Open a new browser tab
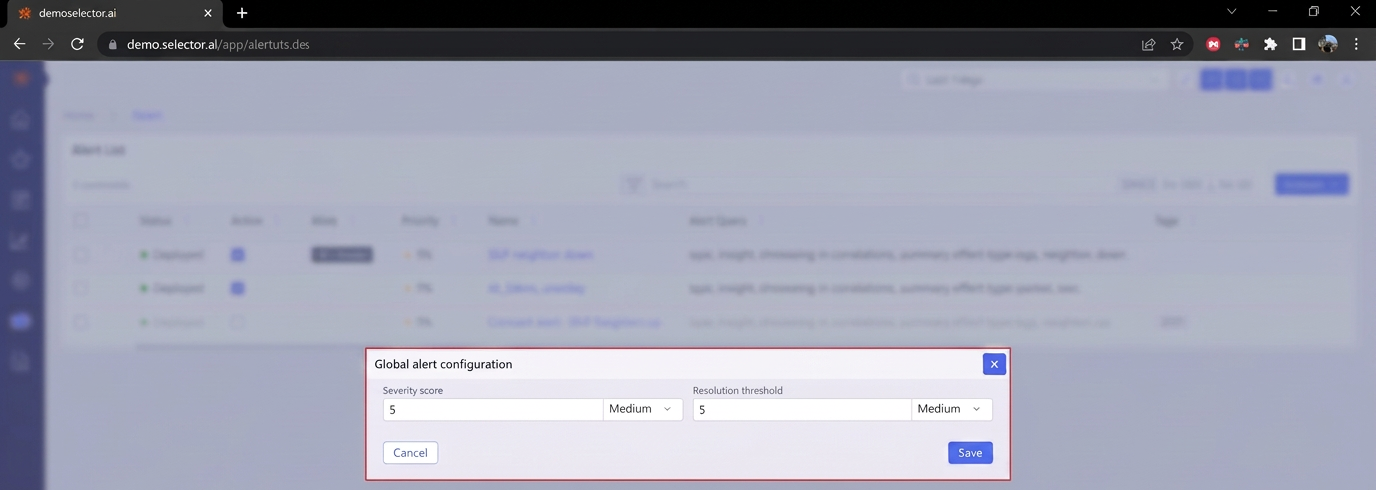The height and width of the screenshot is (490, 1376). click(x=242, y=13)
